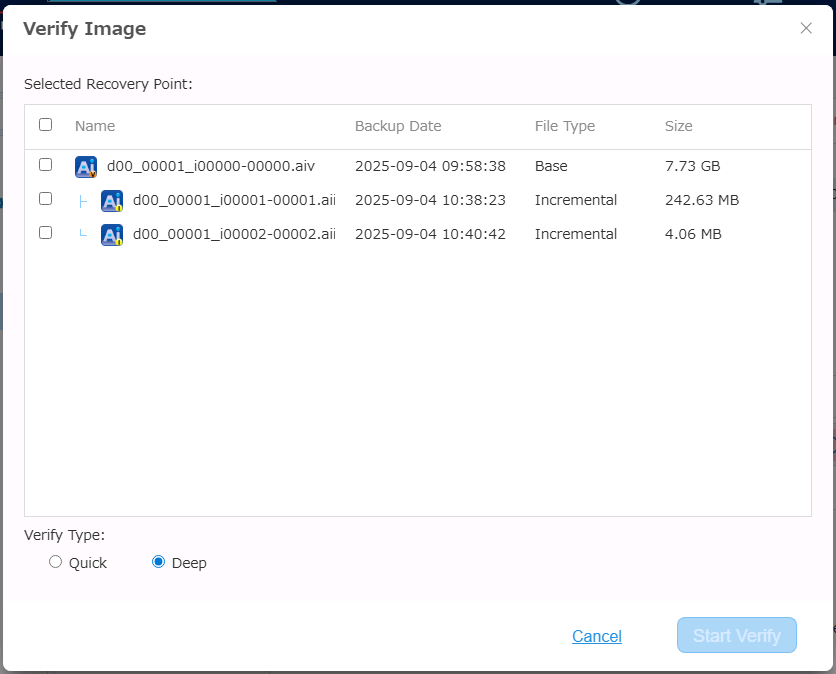Image resolution: width=836 pixels, height=674 pixels.
Task: Check the box for the 242.63 MB incremental
Action: pyautogui.click(x=45, y=199)
